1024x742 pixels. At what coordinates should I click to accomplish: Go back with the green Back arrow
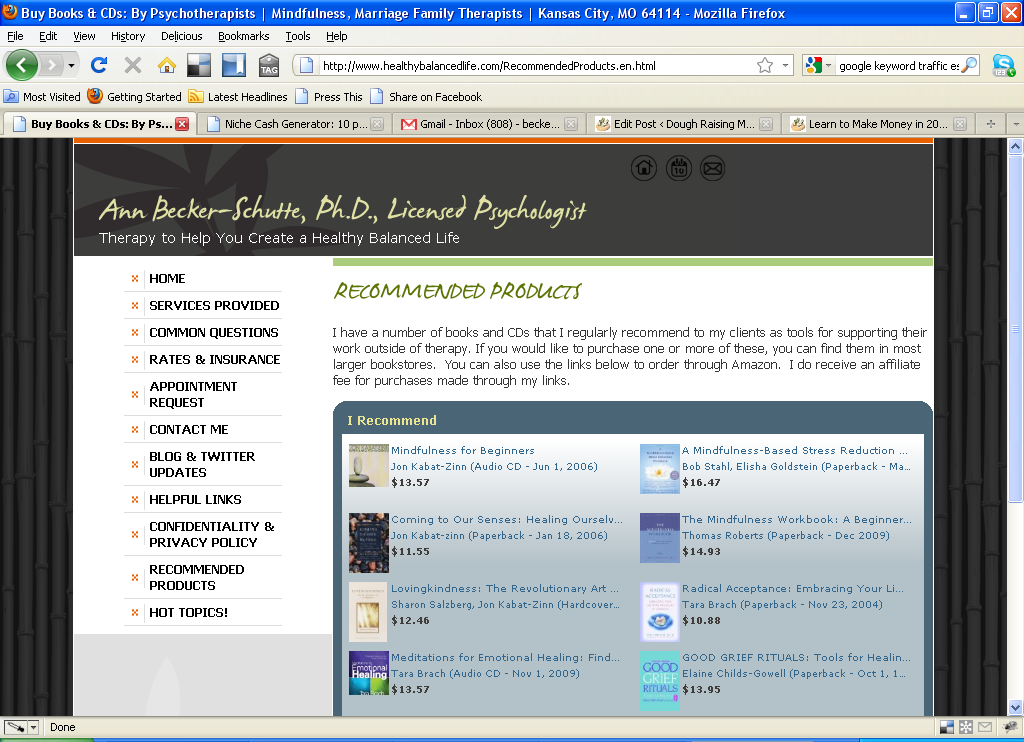[22, 65]
